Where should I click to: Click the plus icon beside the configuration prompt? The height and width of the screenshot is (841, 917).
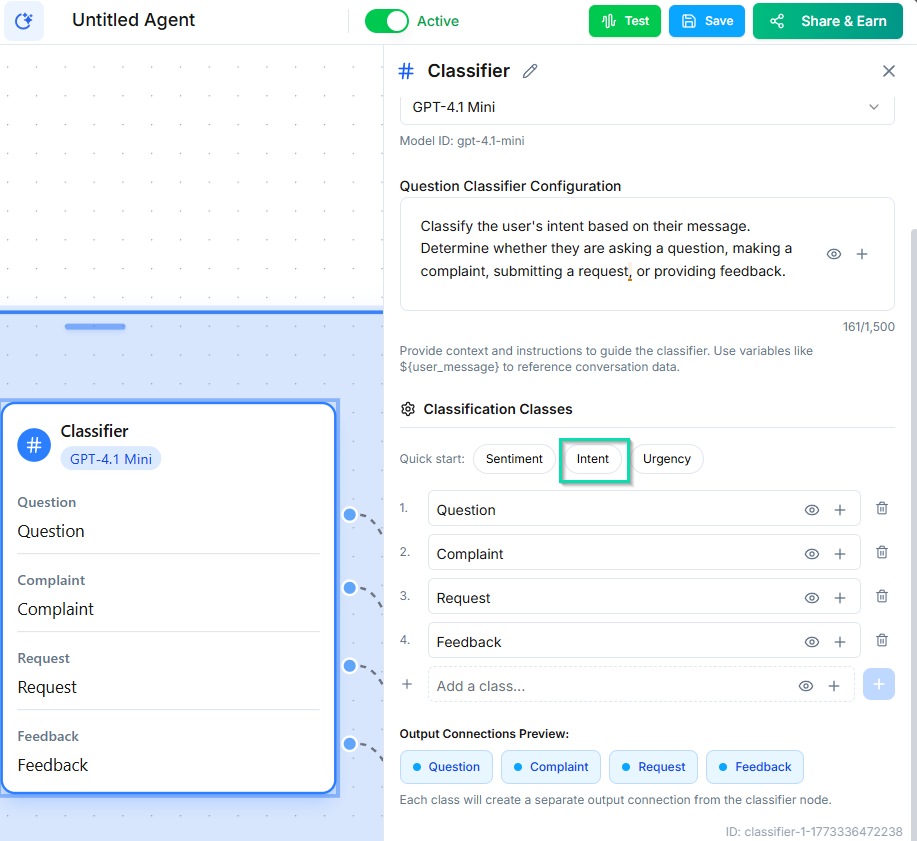[x=862, y=254]
